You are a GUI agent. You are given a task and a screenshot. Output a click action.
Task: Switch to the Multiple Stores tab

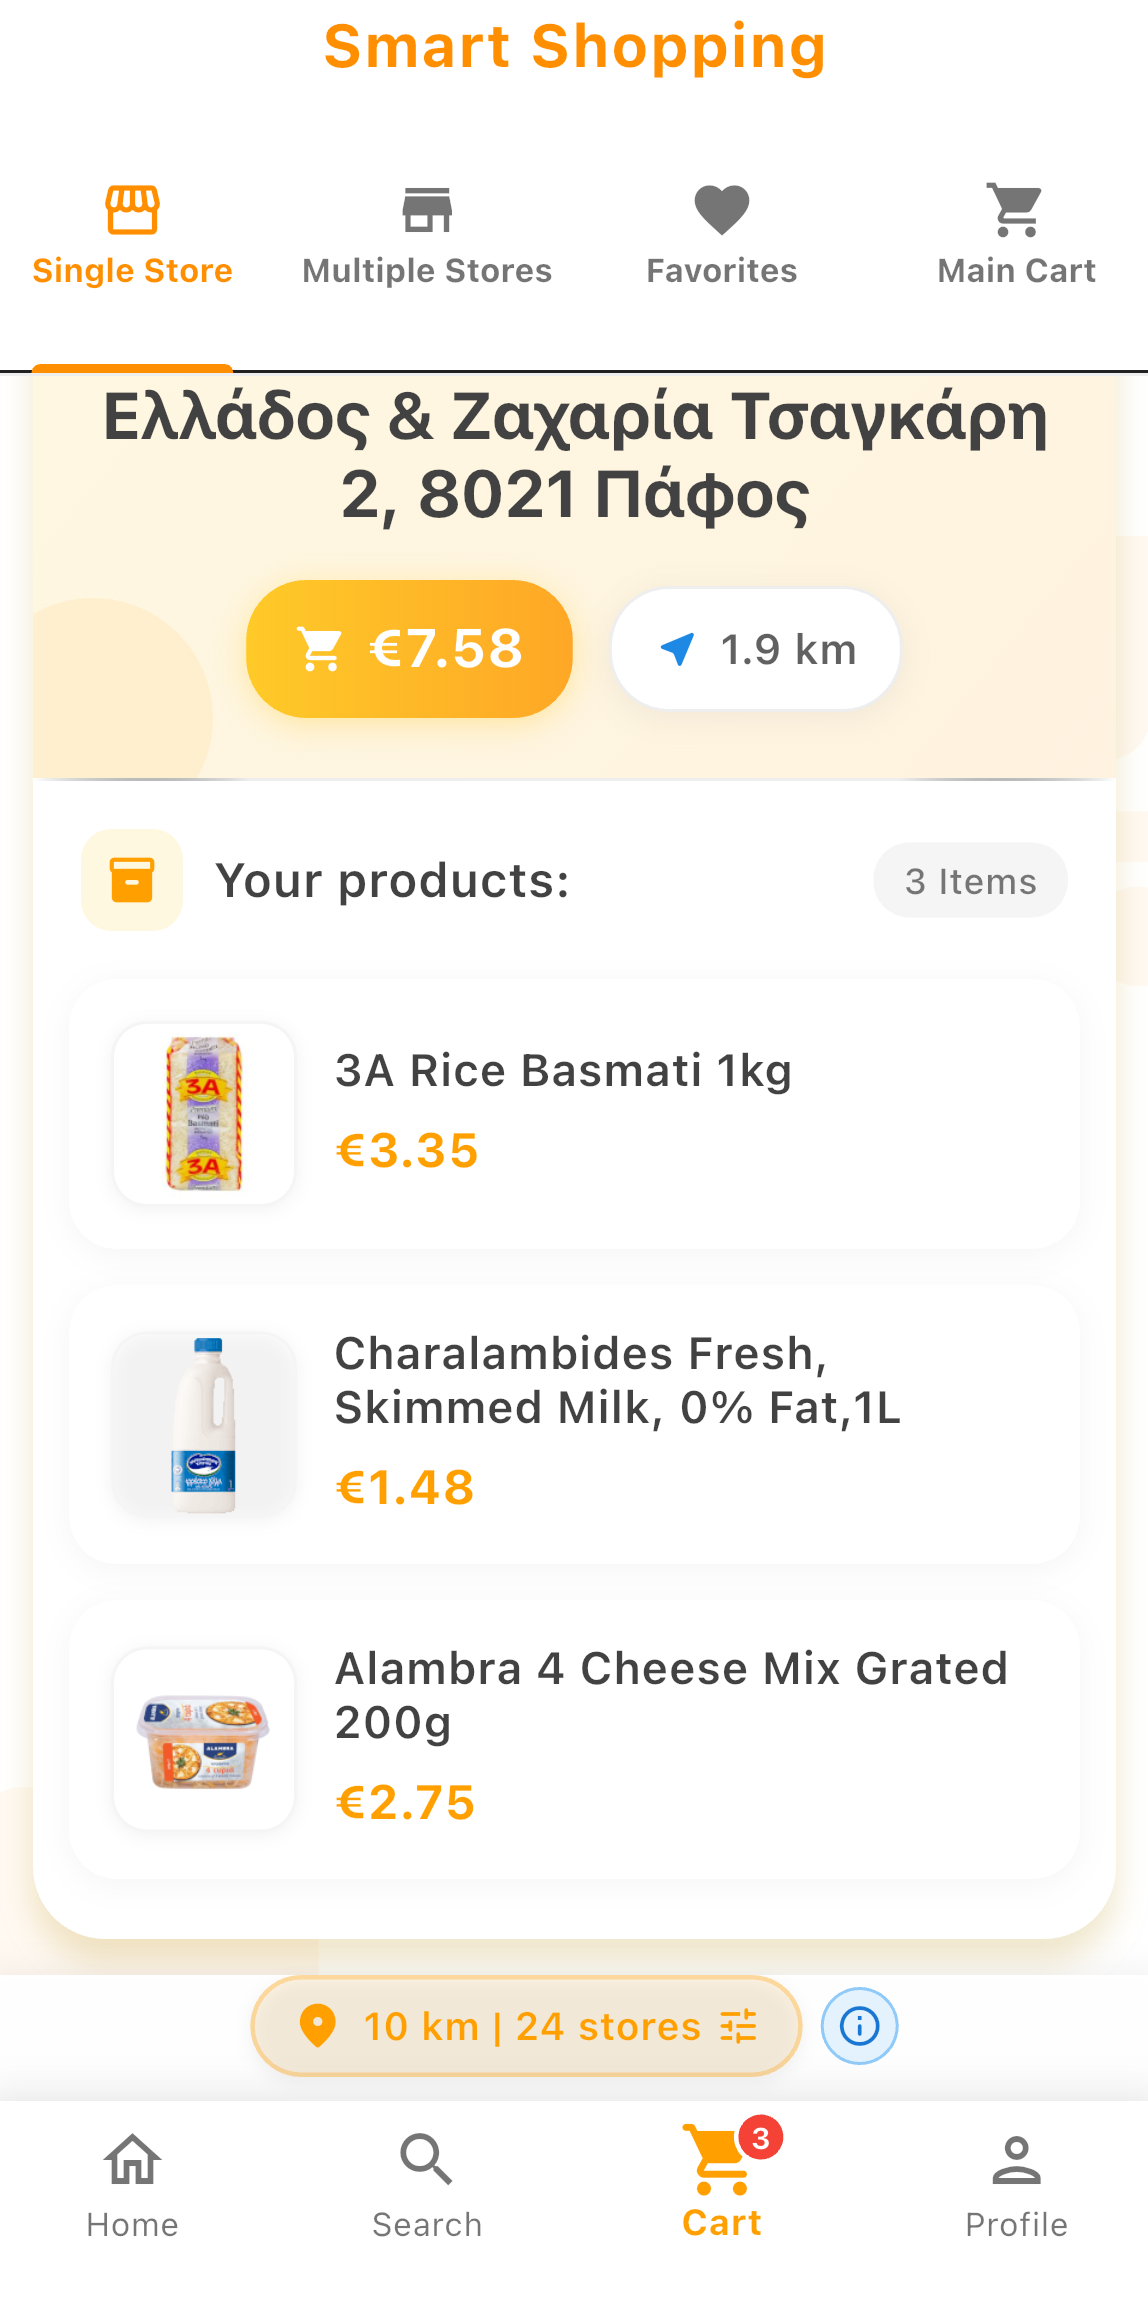click(x=427, y=236)
